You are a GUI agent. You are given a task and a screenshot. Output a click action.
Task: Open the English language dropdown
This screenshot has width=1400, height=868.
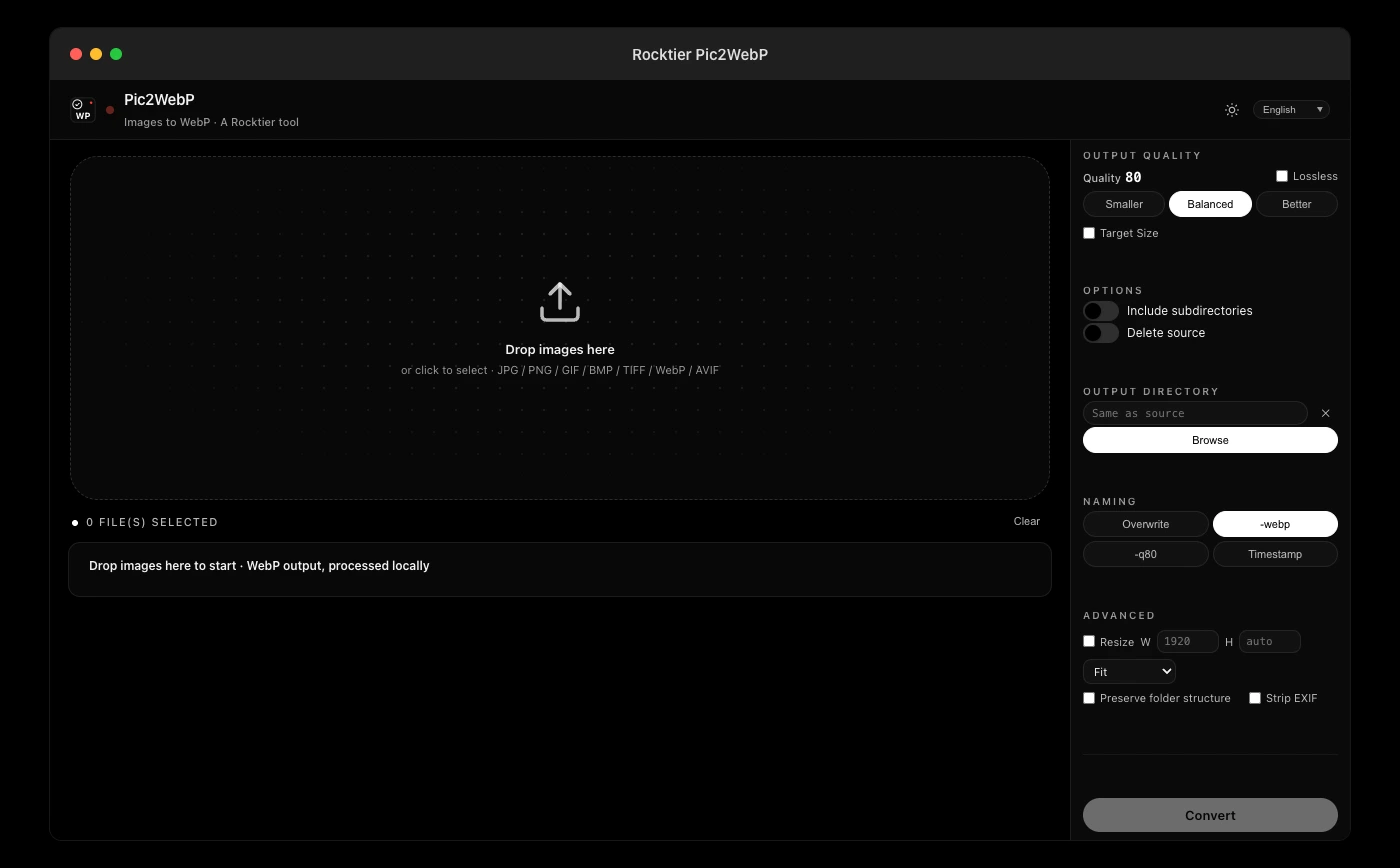pos(1291,110)
